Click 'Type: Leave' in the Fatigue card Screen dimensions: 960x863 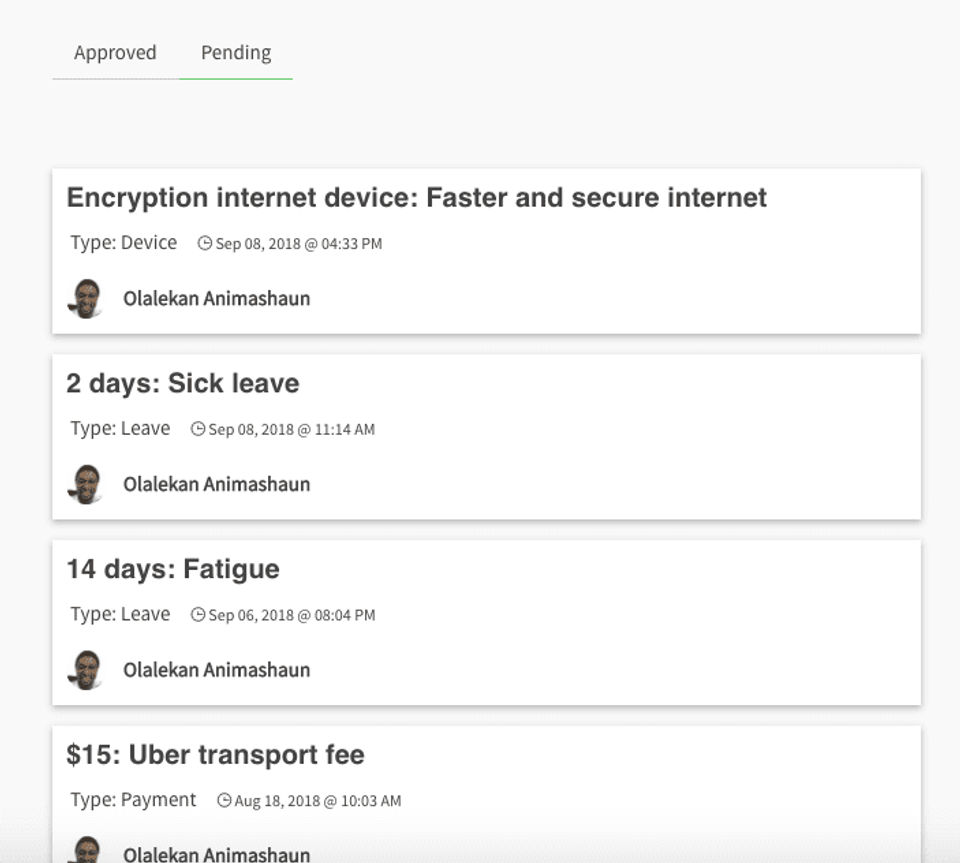(x=120, y=614)
